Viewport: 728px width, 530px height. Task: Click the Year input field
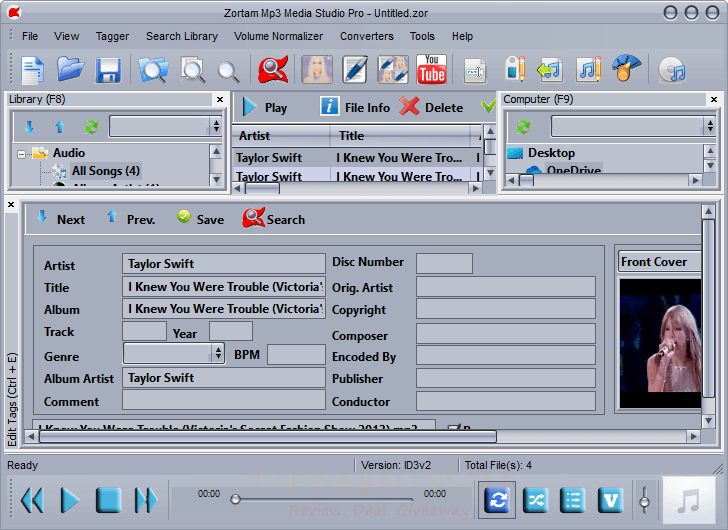[231, 331]
